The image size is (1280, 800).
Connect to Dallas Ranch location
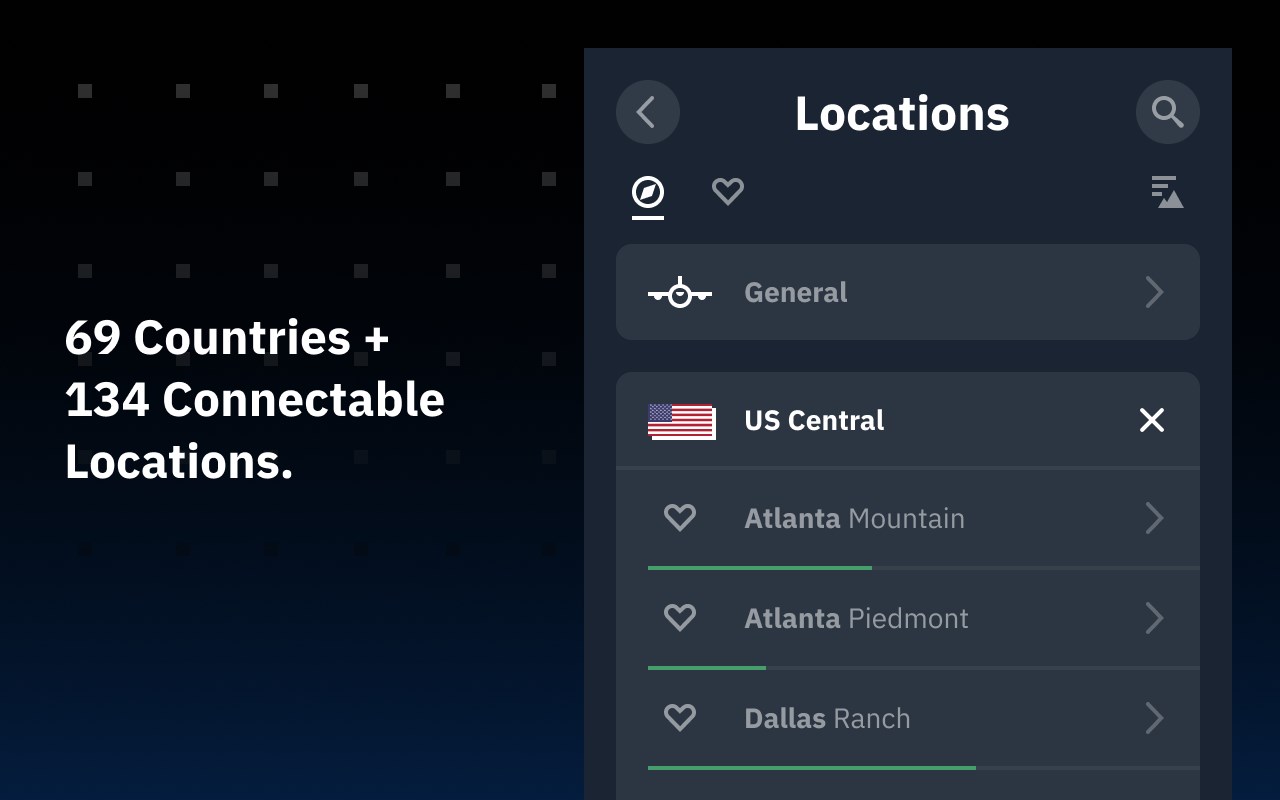[x=908, y=718]
